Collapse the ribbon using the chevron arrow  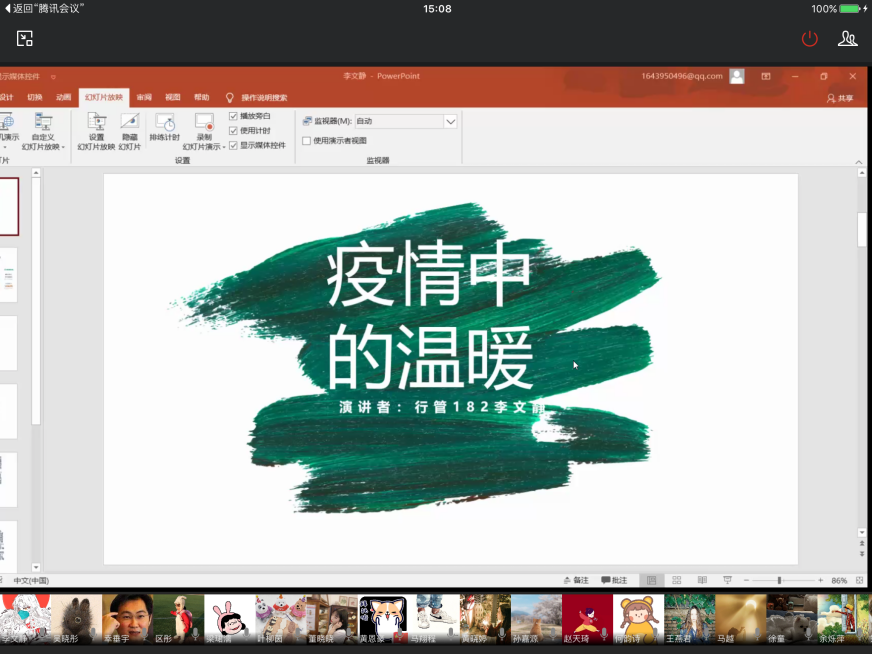pyautogui.click(x=858, y=161)
